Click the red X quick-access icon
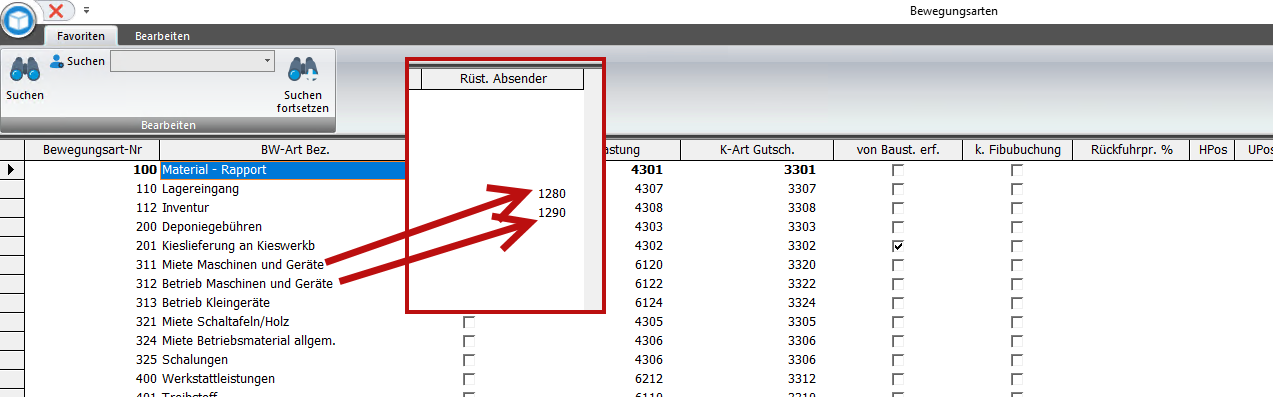This screenshot has height=397, width=1273. pos(57,10)
